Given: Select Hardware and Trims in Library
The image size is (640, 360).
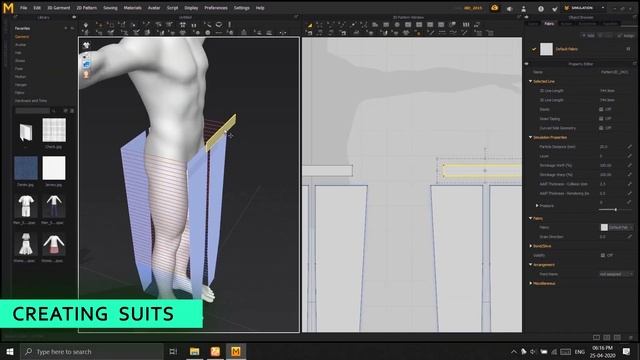Looking at the screenshot, I should pos(31,100).
